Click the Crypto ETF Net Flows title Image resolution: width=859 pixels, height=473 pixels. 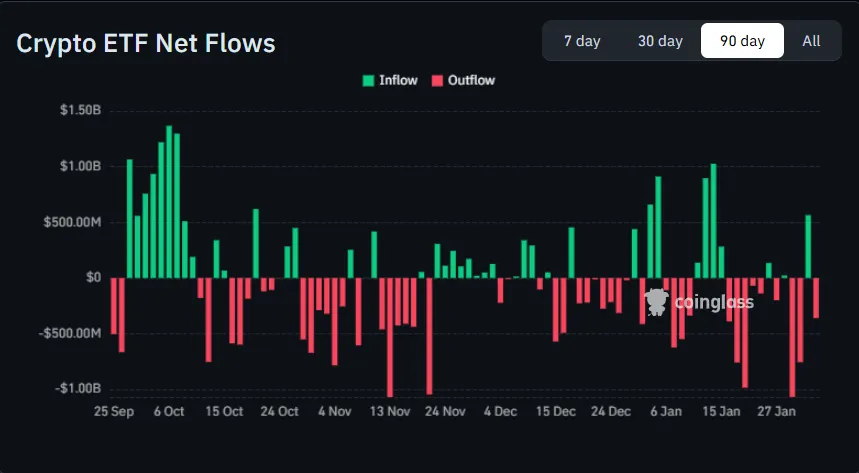coord(146,43)
